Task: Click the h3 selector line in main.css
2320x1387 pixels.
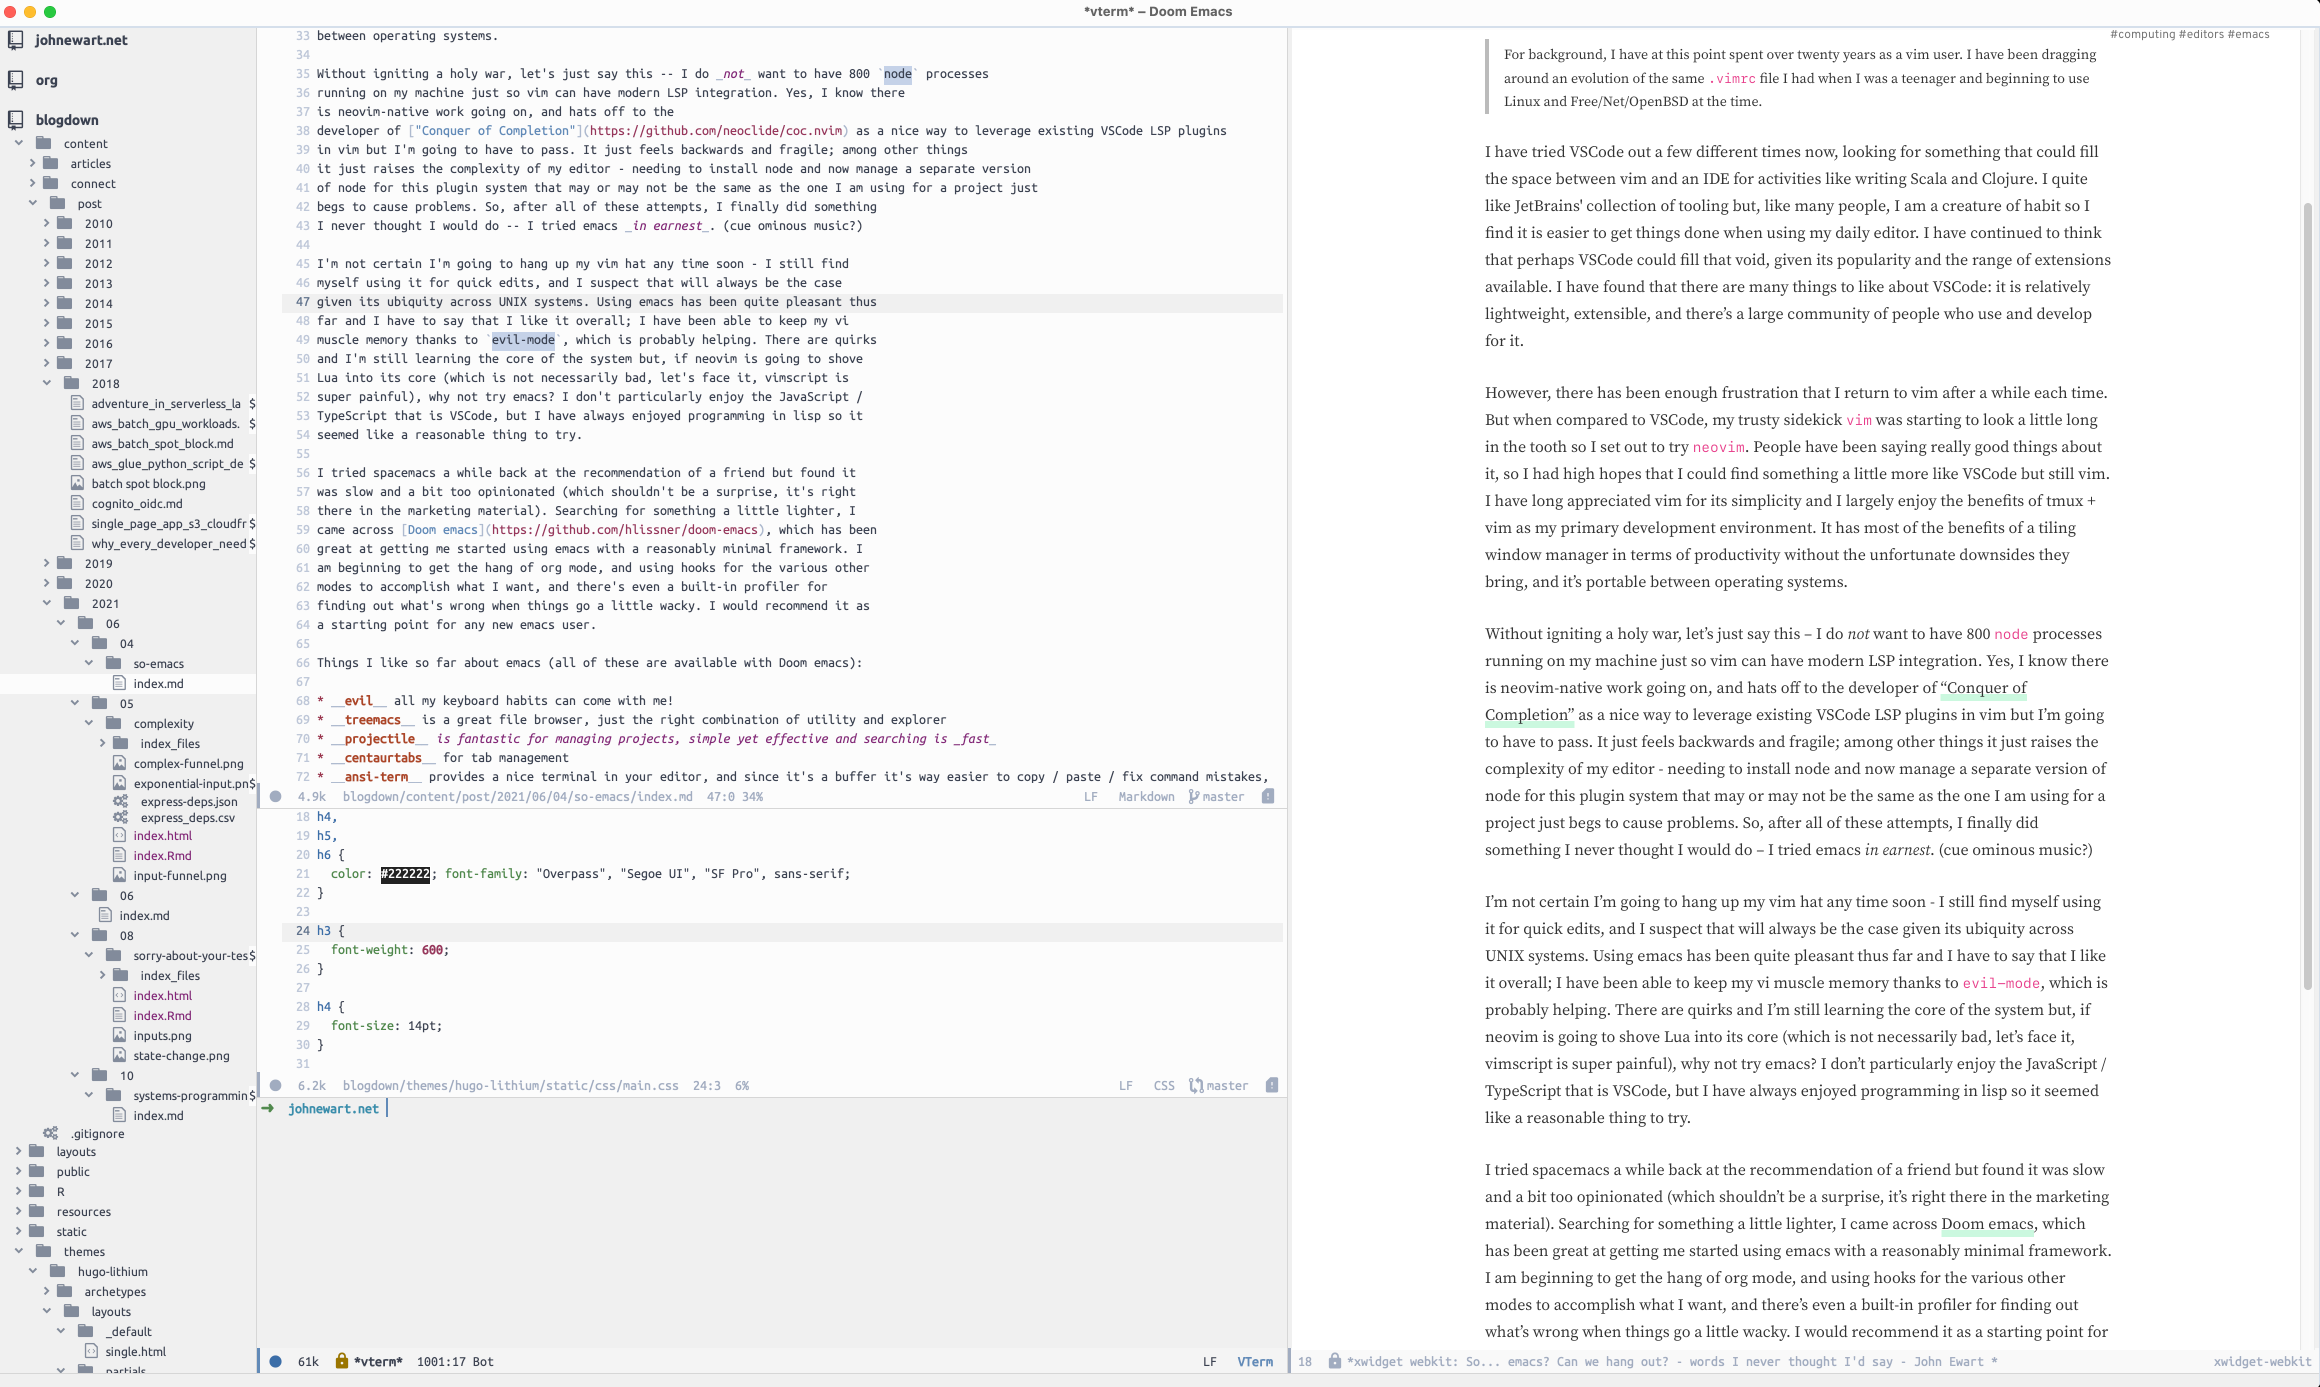Action: 782,931
